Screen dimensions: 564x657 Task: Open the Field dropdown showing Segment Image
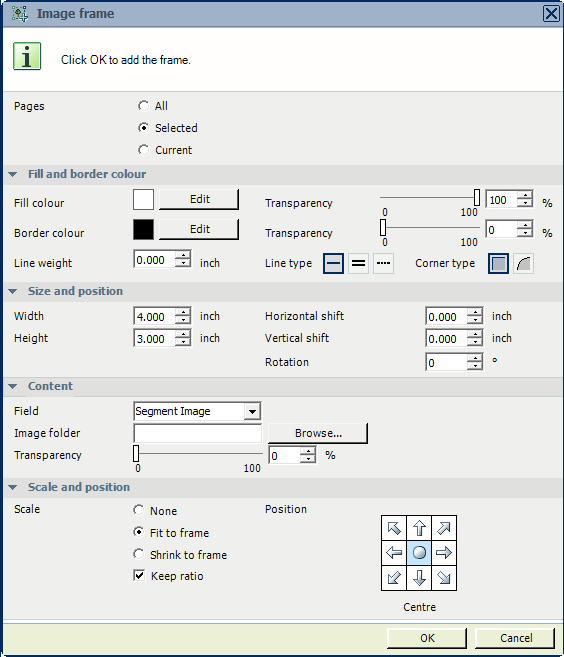(197, 411)
